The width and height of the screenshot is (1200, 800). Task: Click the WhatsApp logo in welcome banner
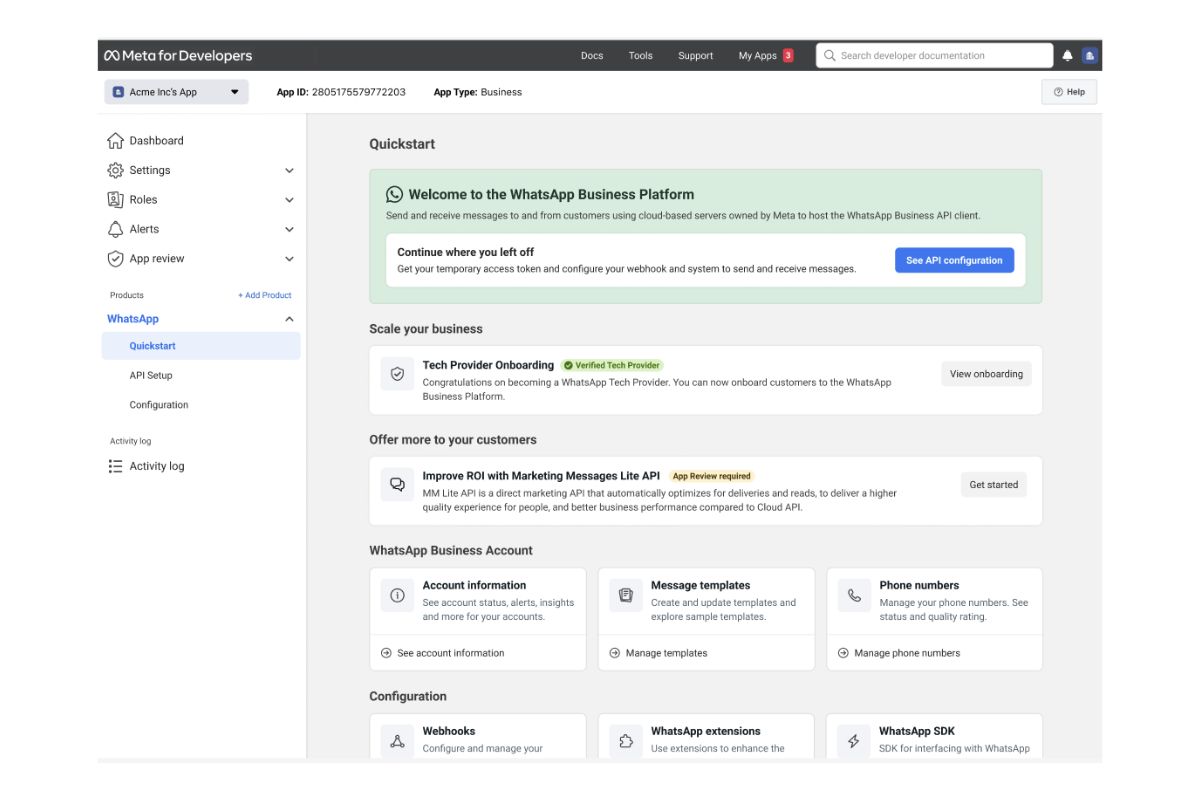tap(395, 195)
